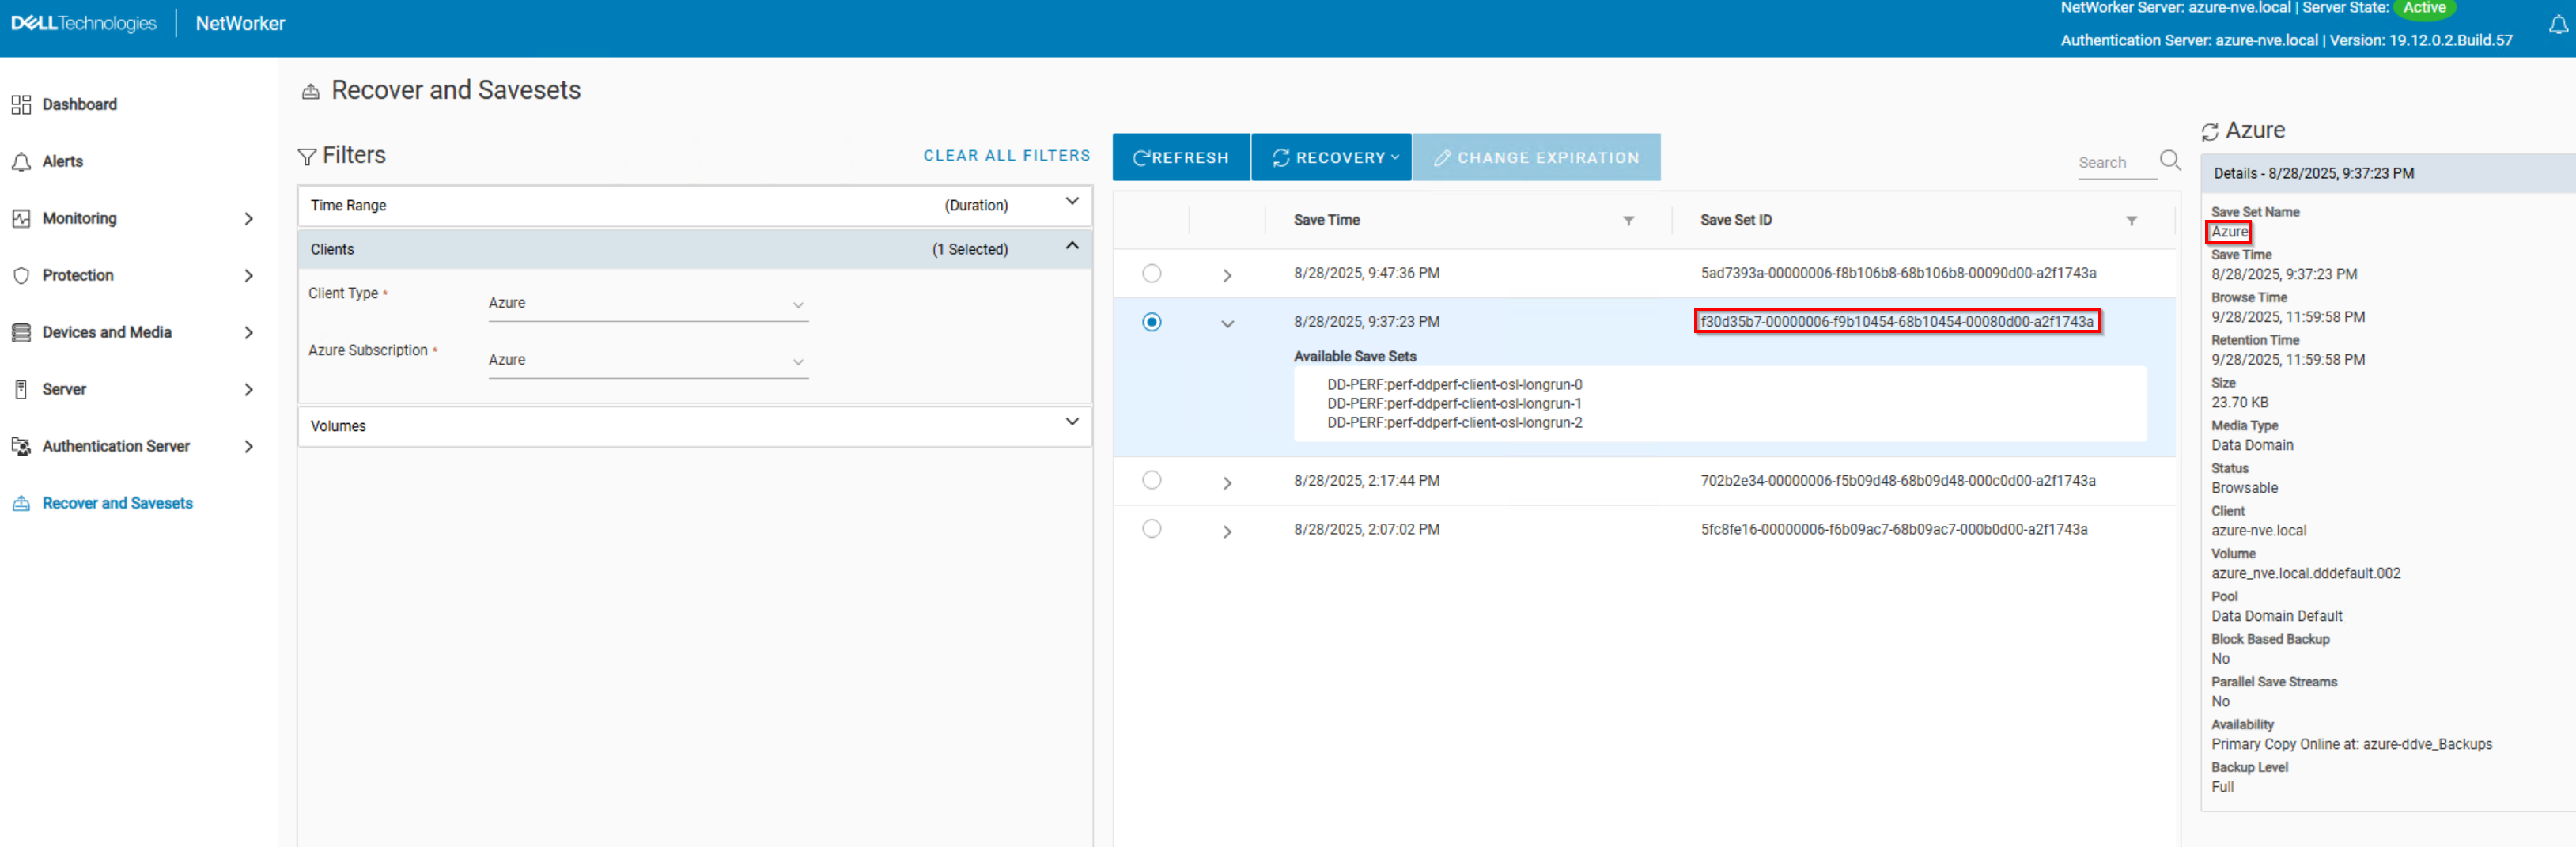Open Devices and Media

[x=107, y=332]
